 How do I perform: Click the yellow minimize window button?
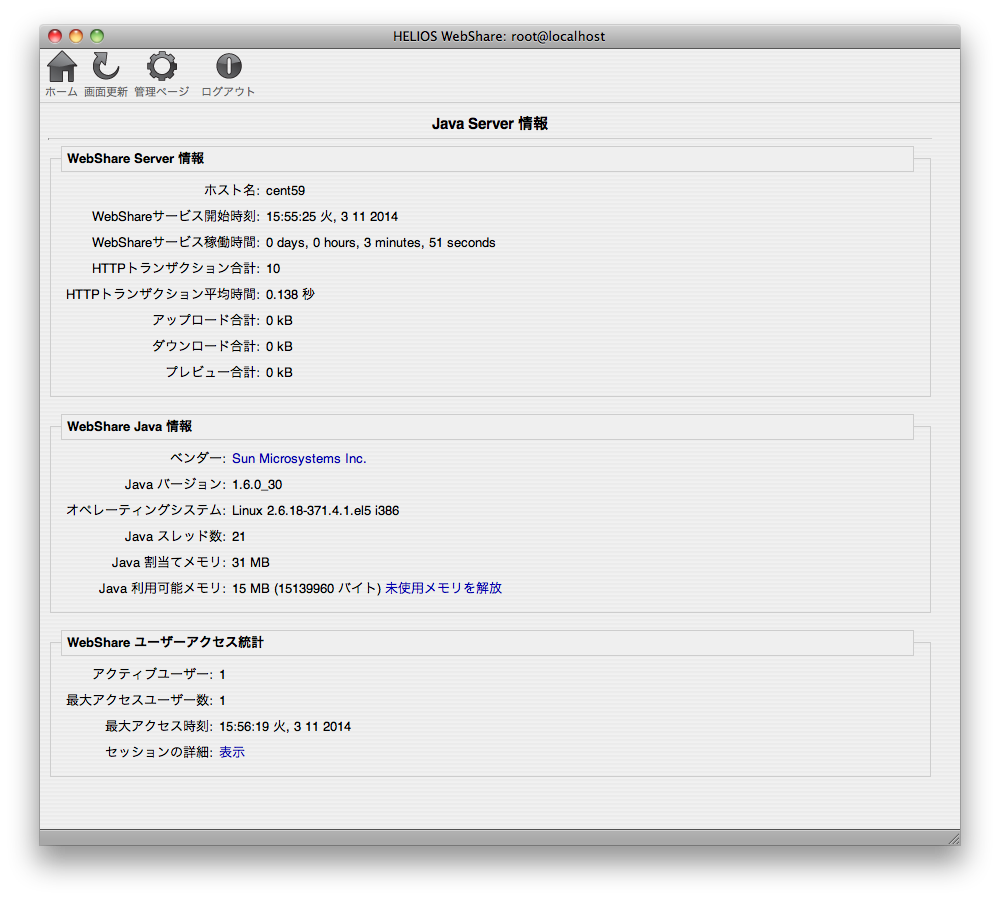(x=76, y=36)
